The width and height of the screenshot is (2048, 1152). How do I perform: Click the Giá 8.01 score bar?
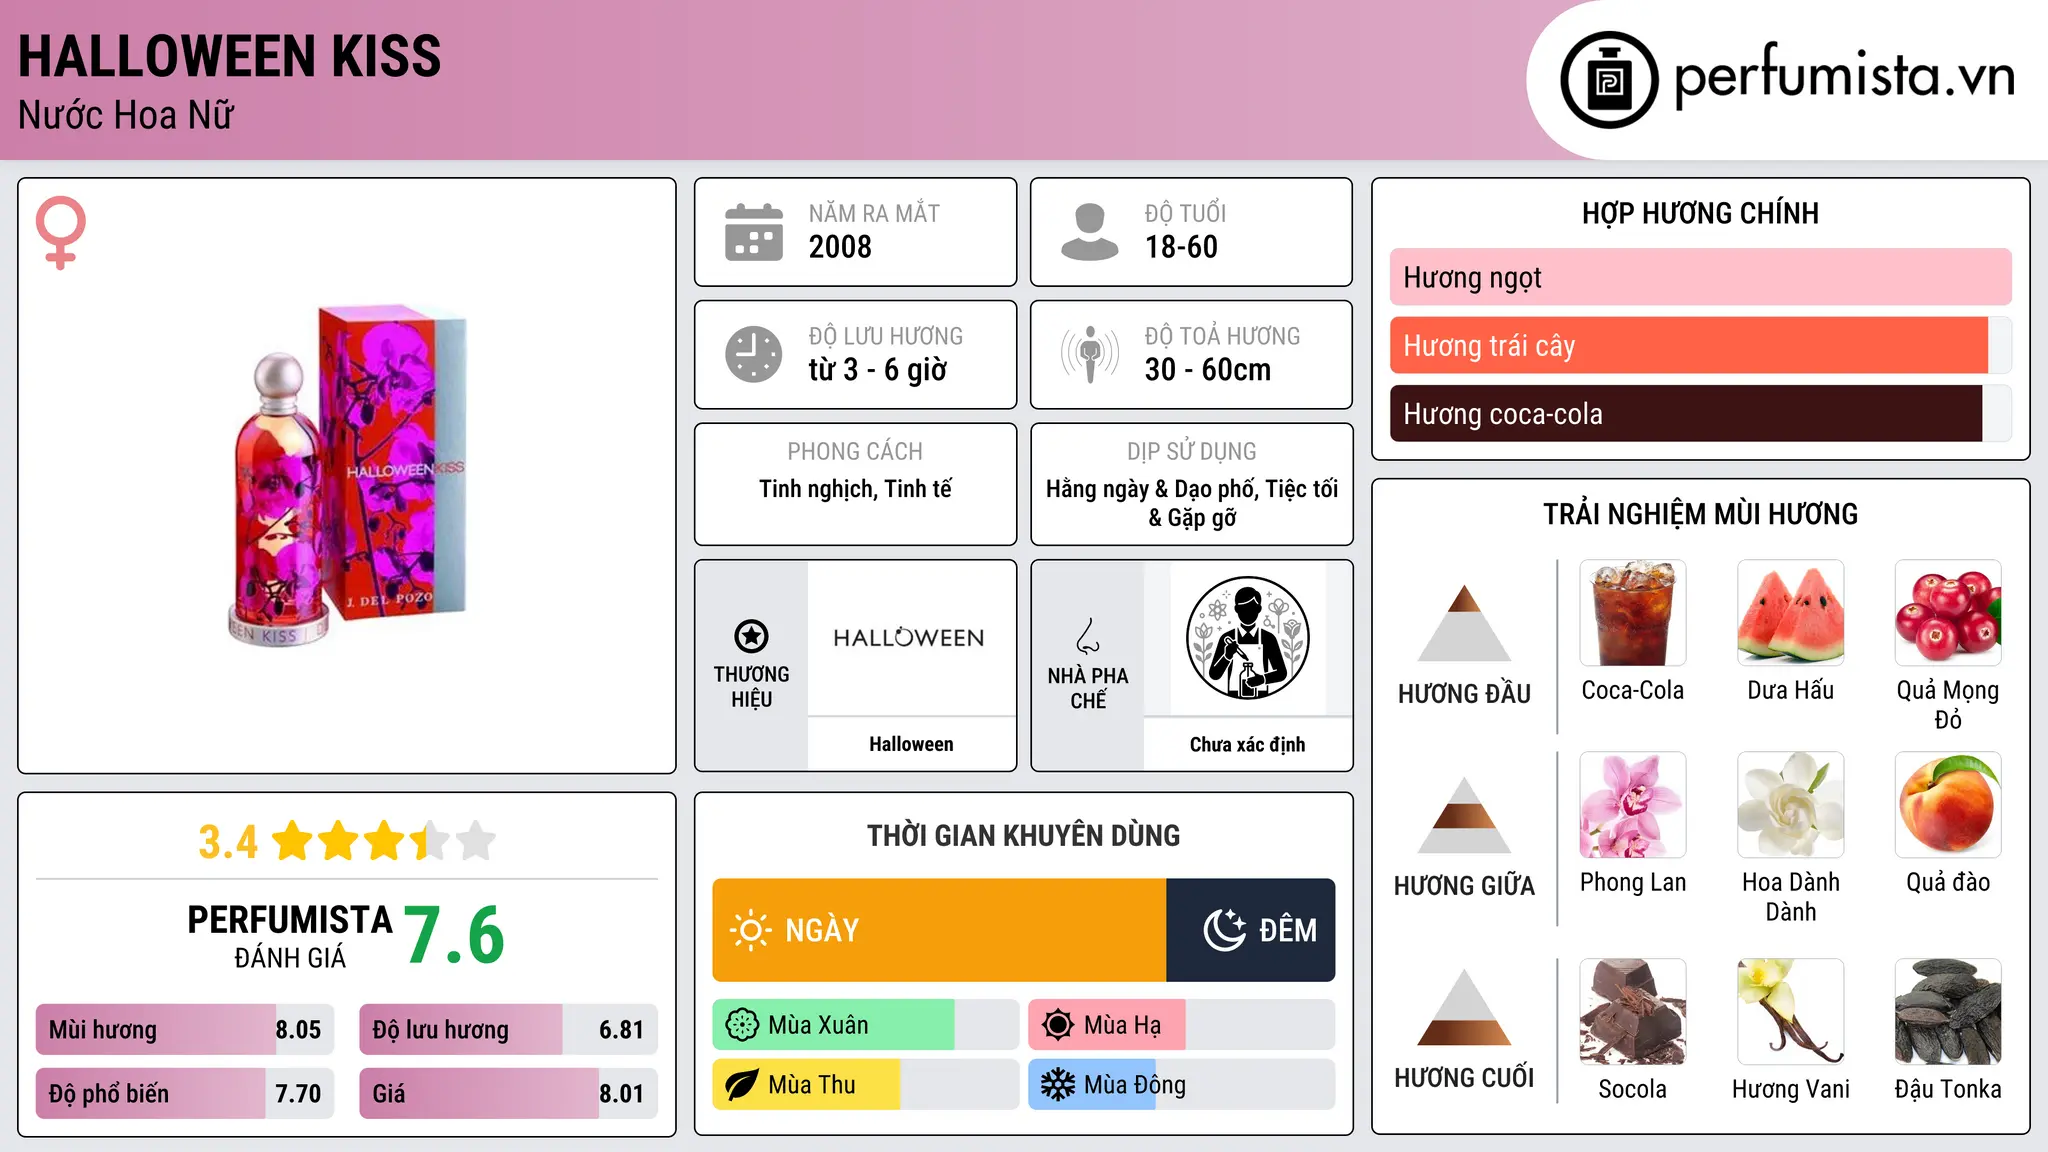(x=508, y=1093)
